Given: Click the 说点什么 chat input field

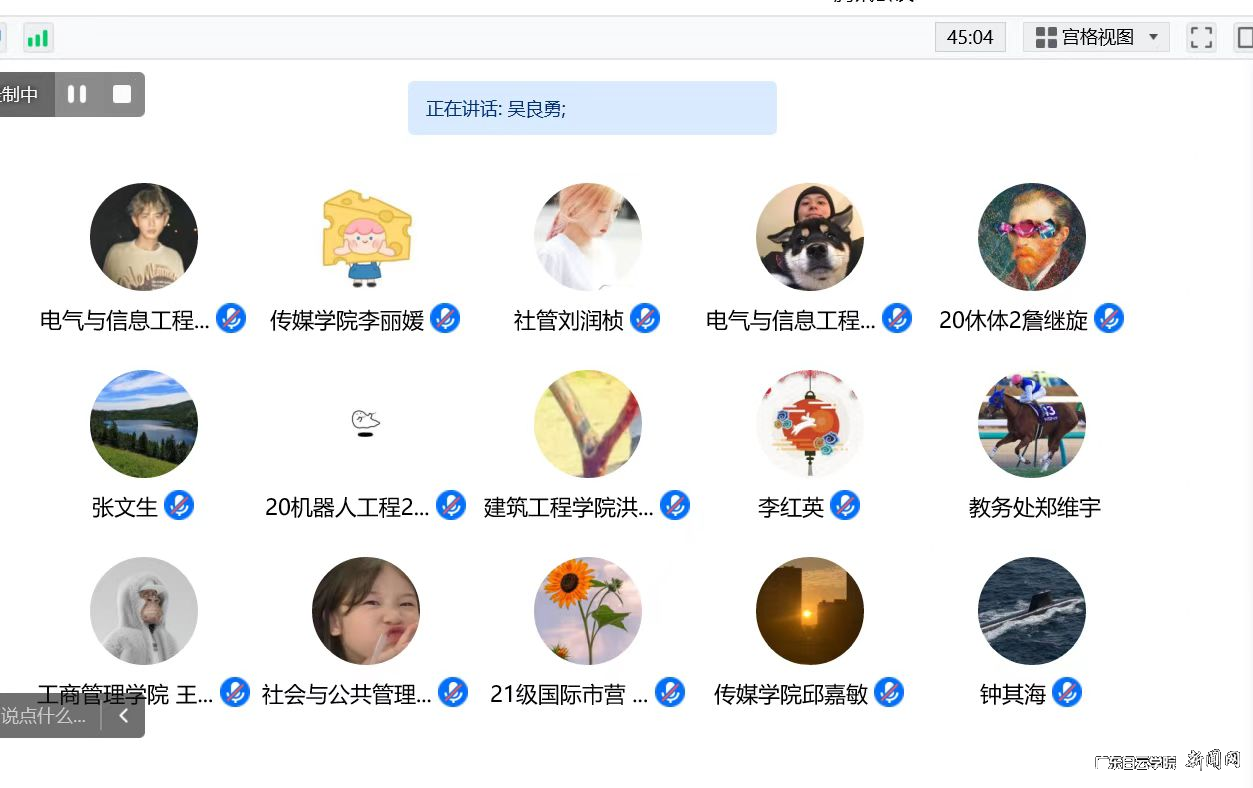Looking at the screenshot, I should (45, 716).
